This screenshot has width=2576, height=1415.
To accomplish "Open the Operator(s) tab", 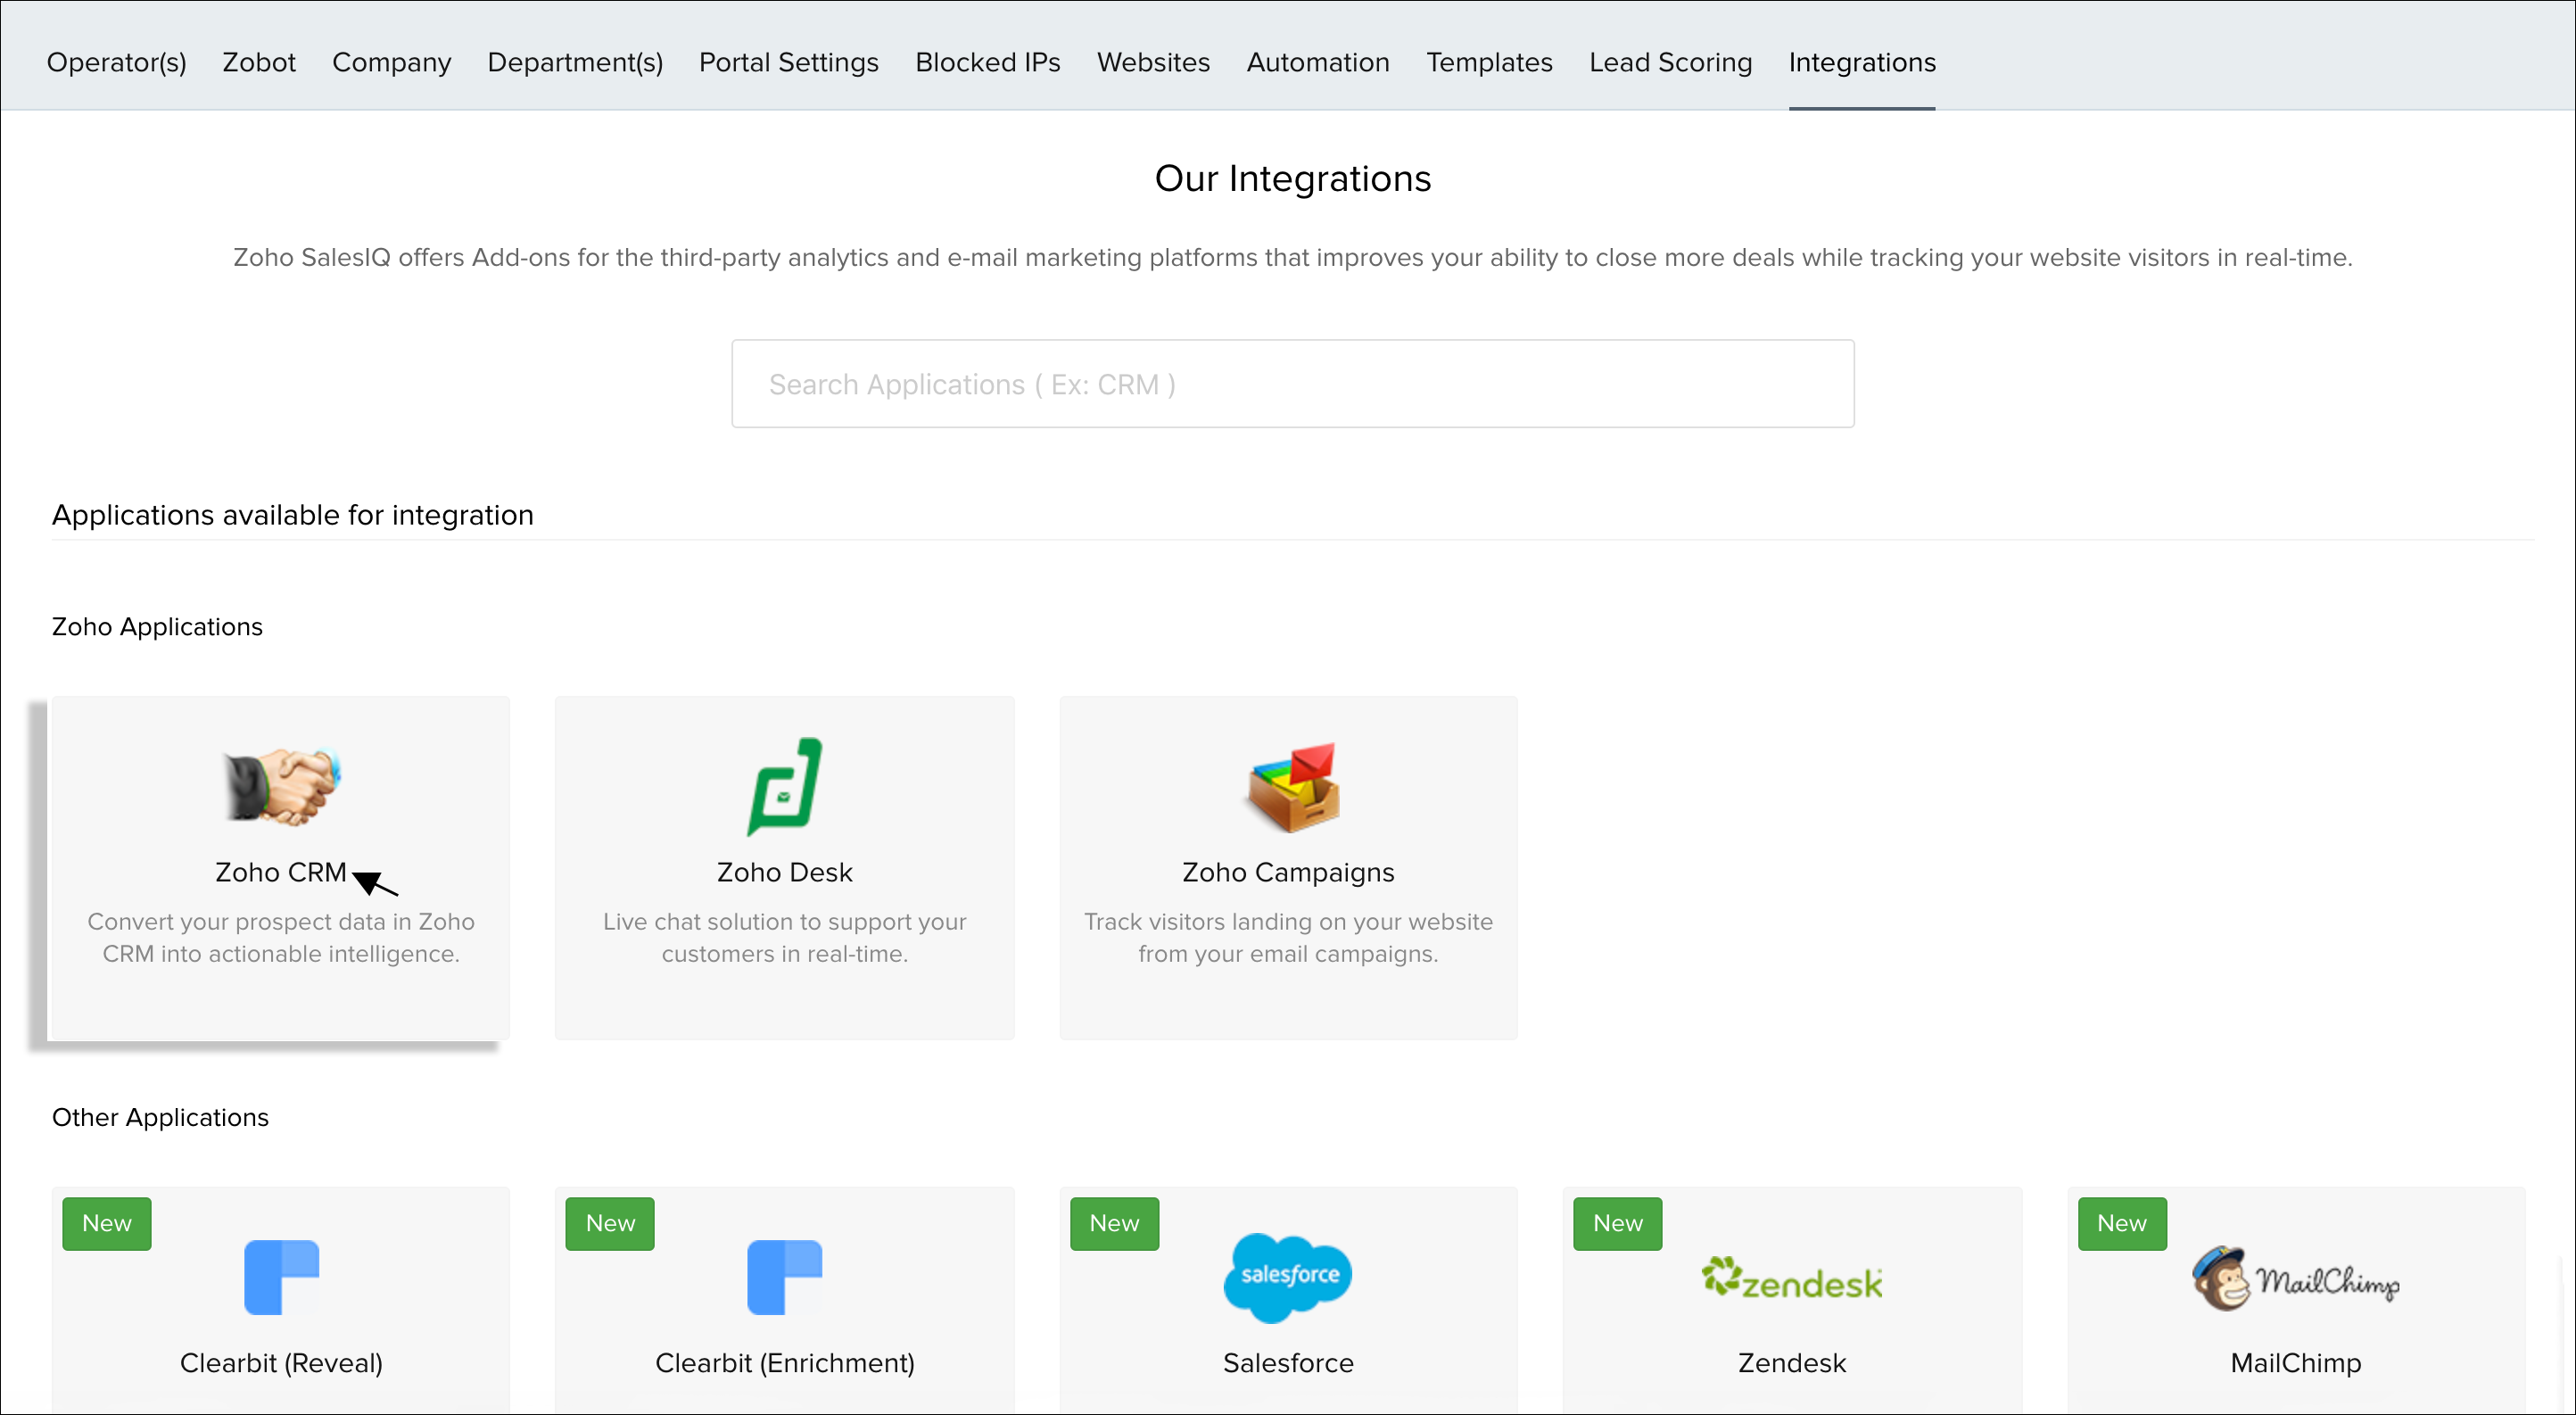I will point(116,62).
